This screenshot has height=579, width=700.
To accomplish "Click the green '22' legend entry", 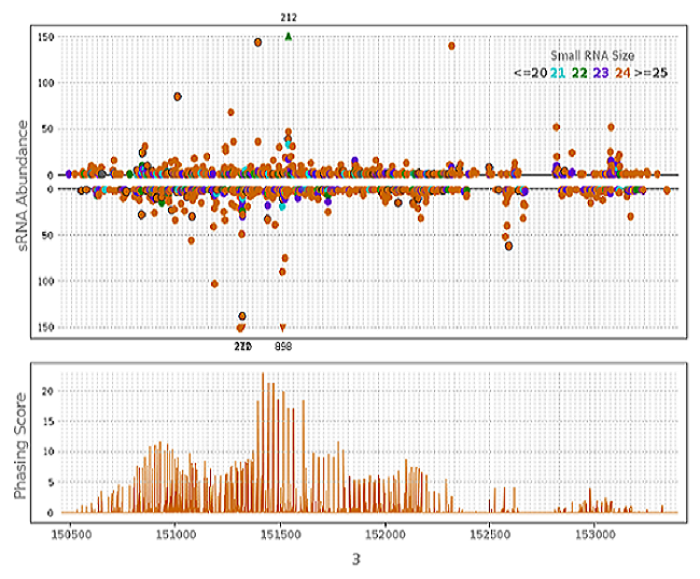I will [x=579, y=73].
